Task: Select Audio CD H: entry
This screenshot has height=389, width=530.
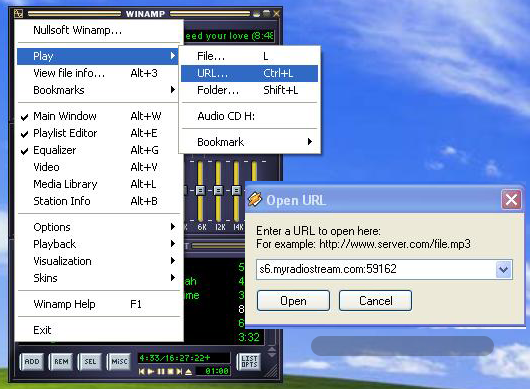Action: pos(249,116)
